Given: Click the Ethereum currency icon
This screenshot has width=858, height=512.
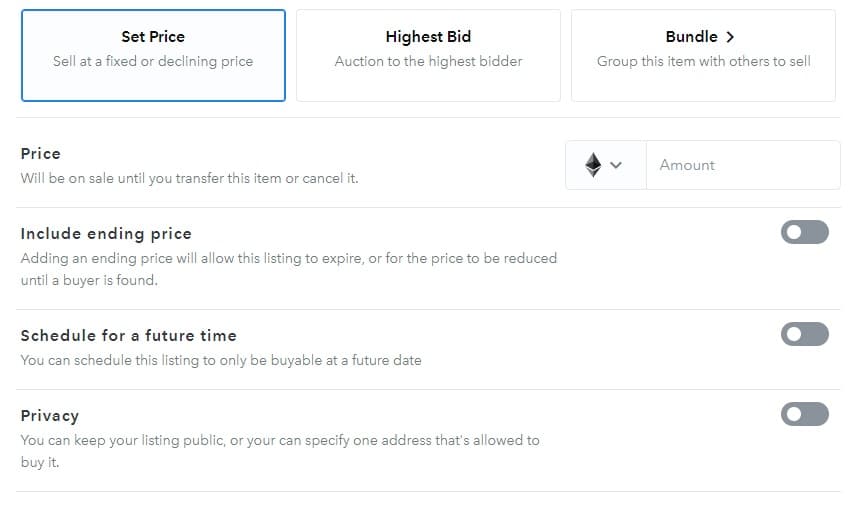Looking at the screenshot, I should [593, 165].
